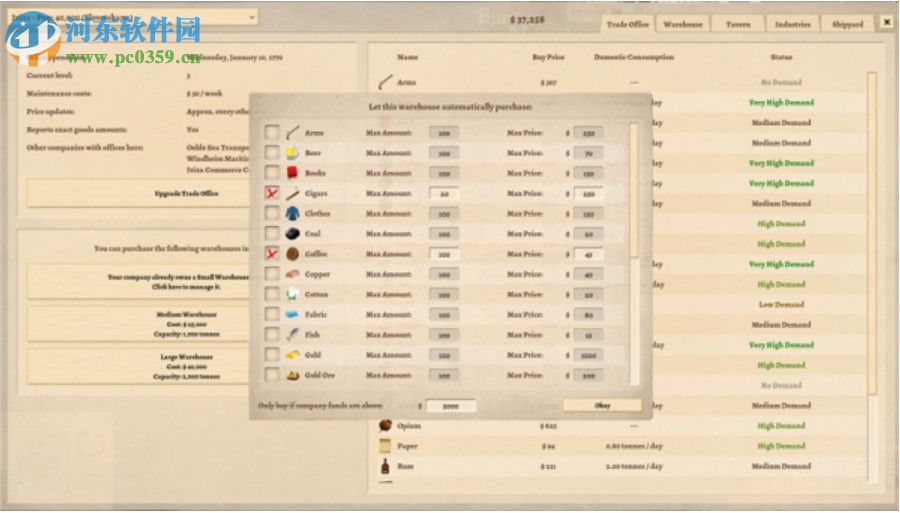Open the Tavern tab
This screenshot has width=900, height=513.
tap(738, 24)
